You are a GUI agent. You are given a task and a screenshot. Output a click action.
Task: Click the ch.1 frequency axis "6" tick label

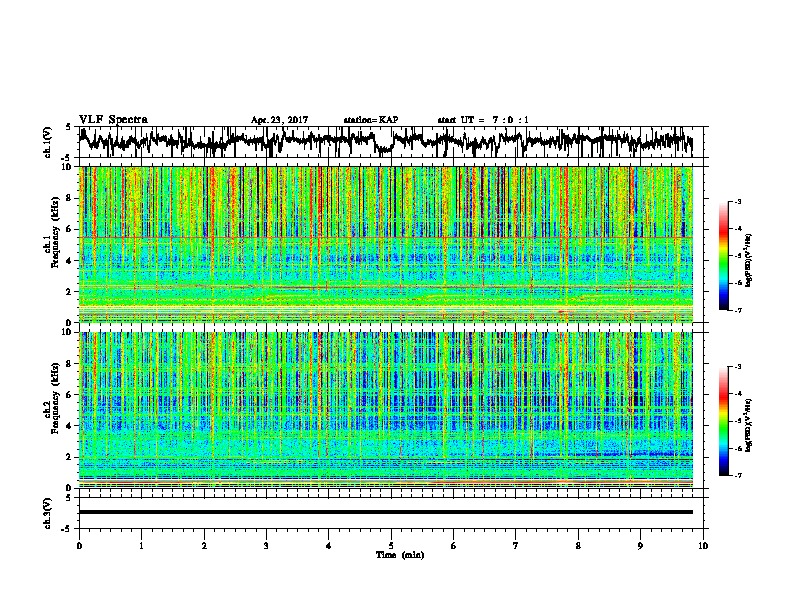click(x=70, y=229)
